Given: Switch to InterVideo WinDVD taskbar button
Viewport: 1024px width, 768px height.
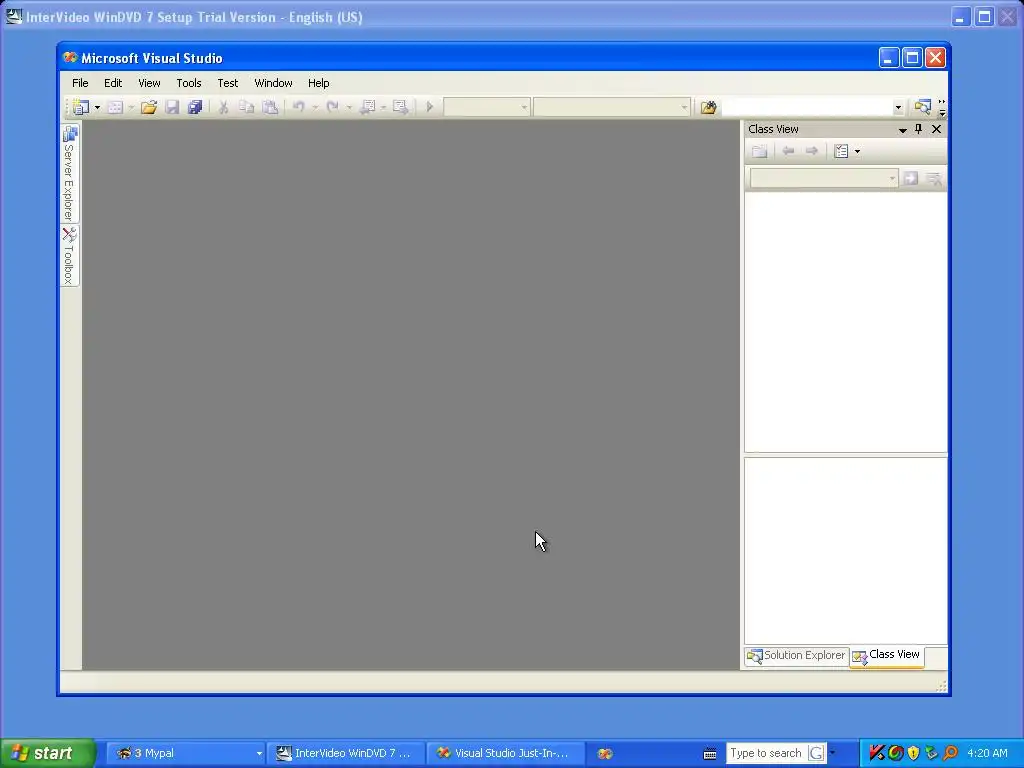Looking at the screenshot, I should pyautogui.click(x=347, y=753).
